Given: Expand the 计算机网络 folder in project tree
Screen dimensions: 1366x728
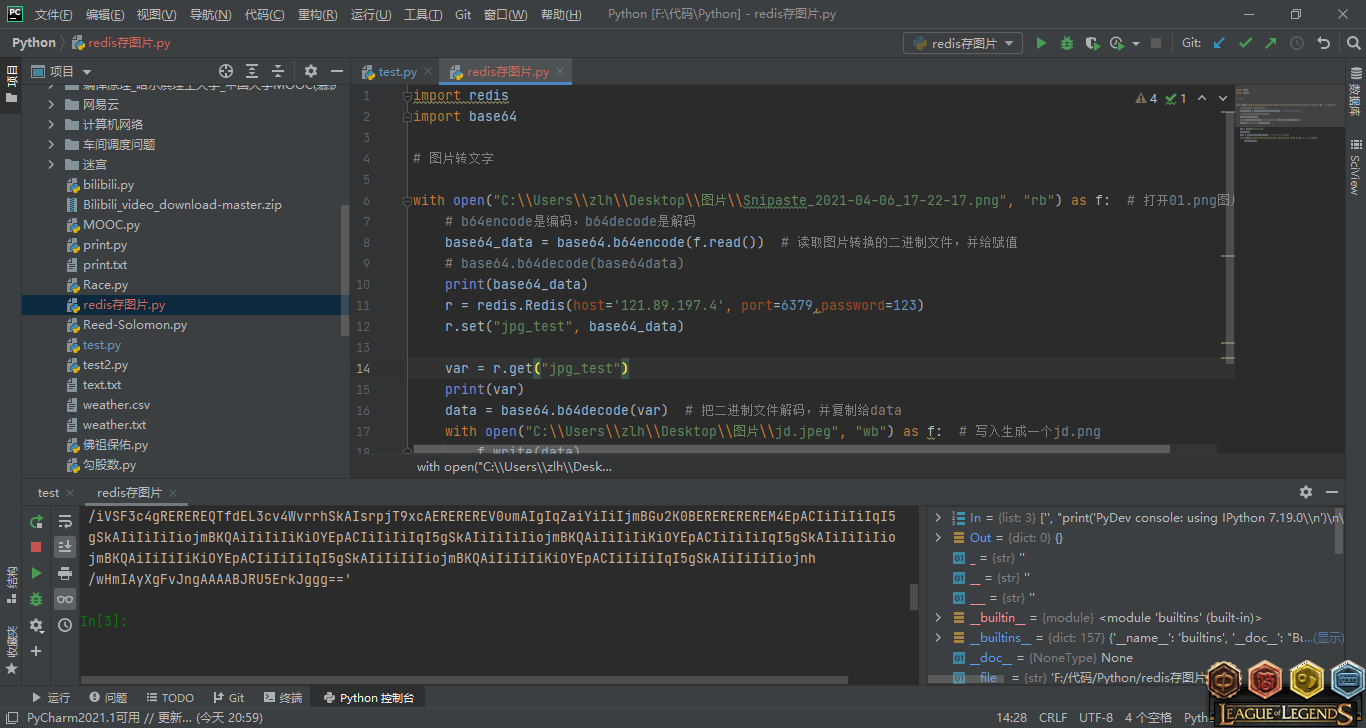Looking at the screenshot, I should coord(51,124).
